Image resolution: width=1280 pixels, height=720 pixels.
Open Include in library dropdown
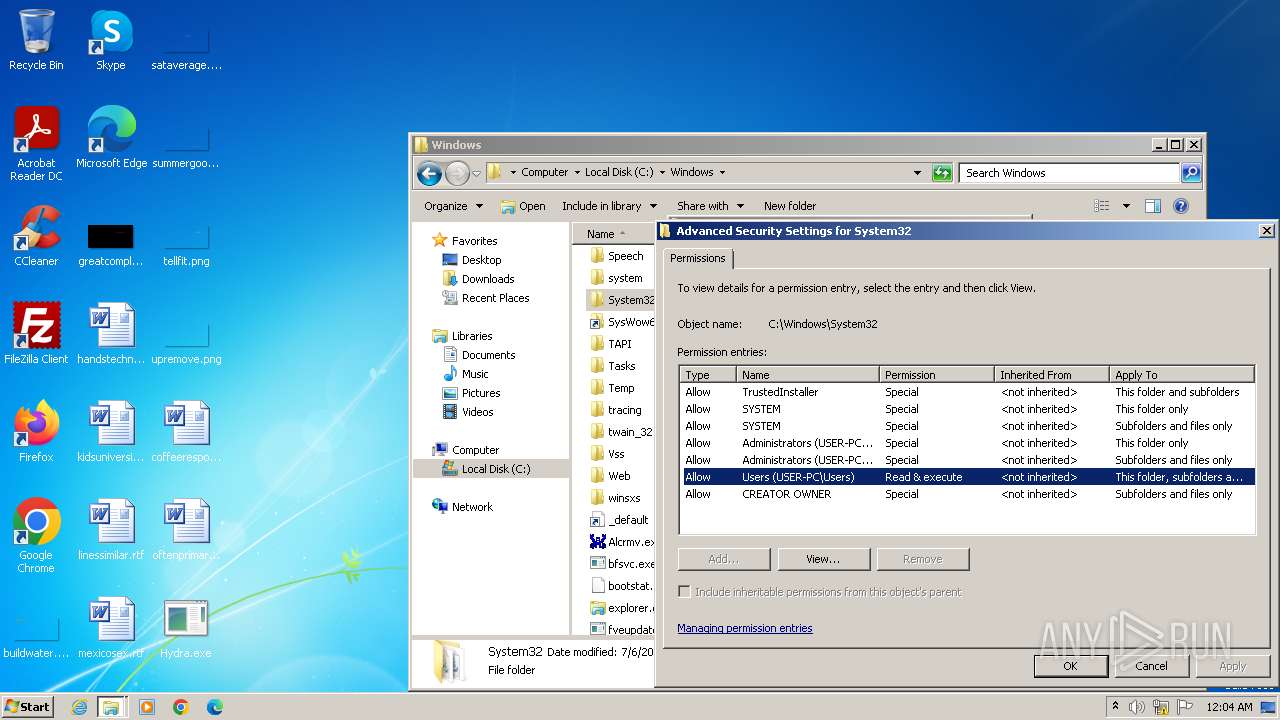tap(609, 206)
